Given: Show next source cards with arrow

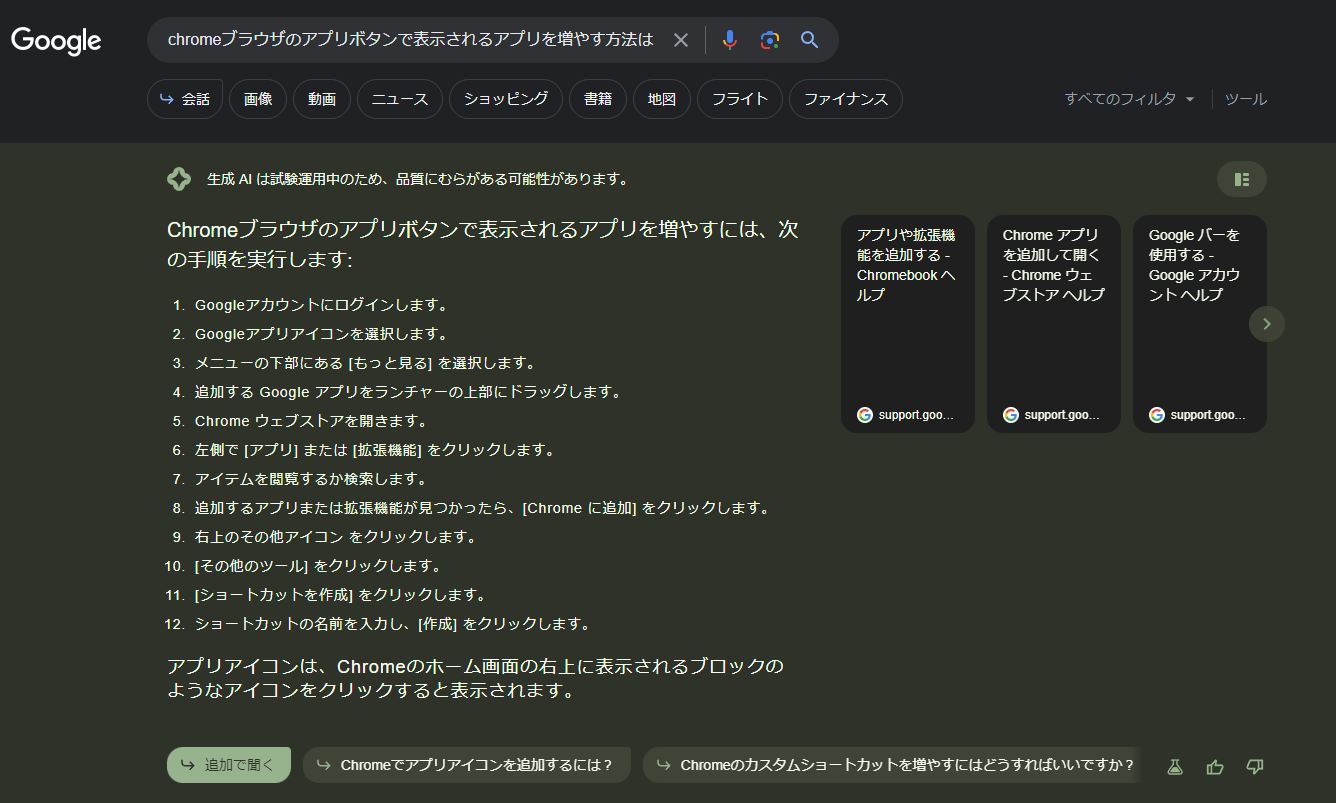Looking at the screenshot, I should 1266,324.
